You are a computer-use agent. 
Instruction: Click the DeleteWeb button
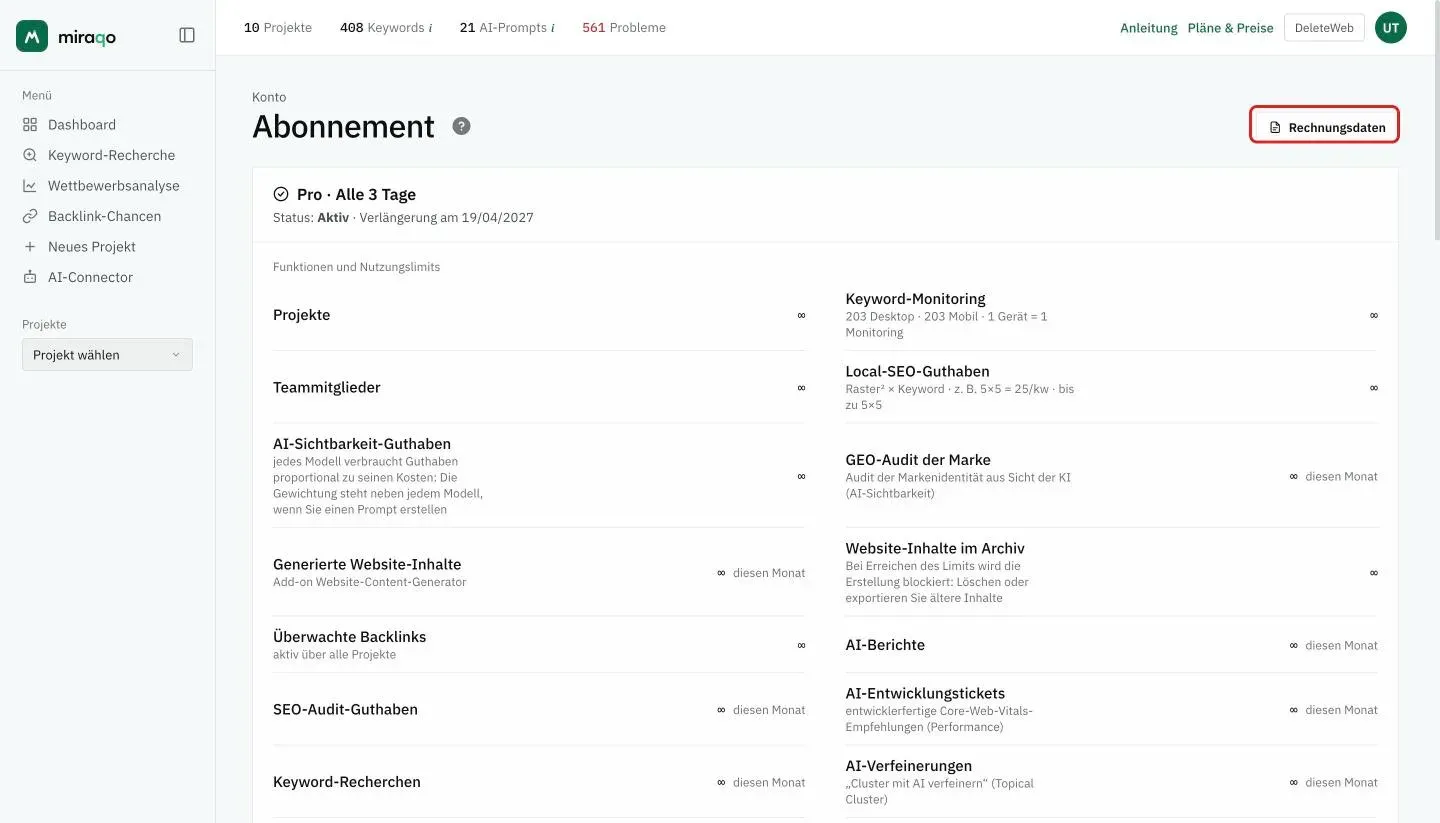[x=1324, y=28]
